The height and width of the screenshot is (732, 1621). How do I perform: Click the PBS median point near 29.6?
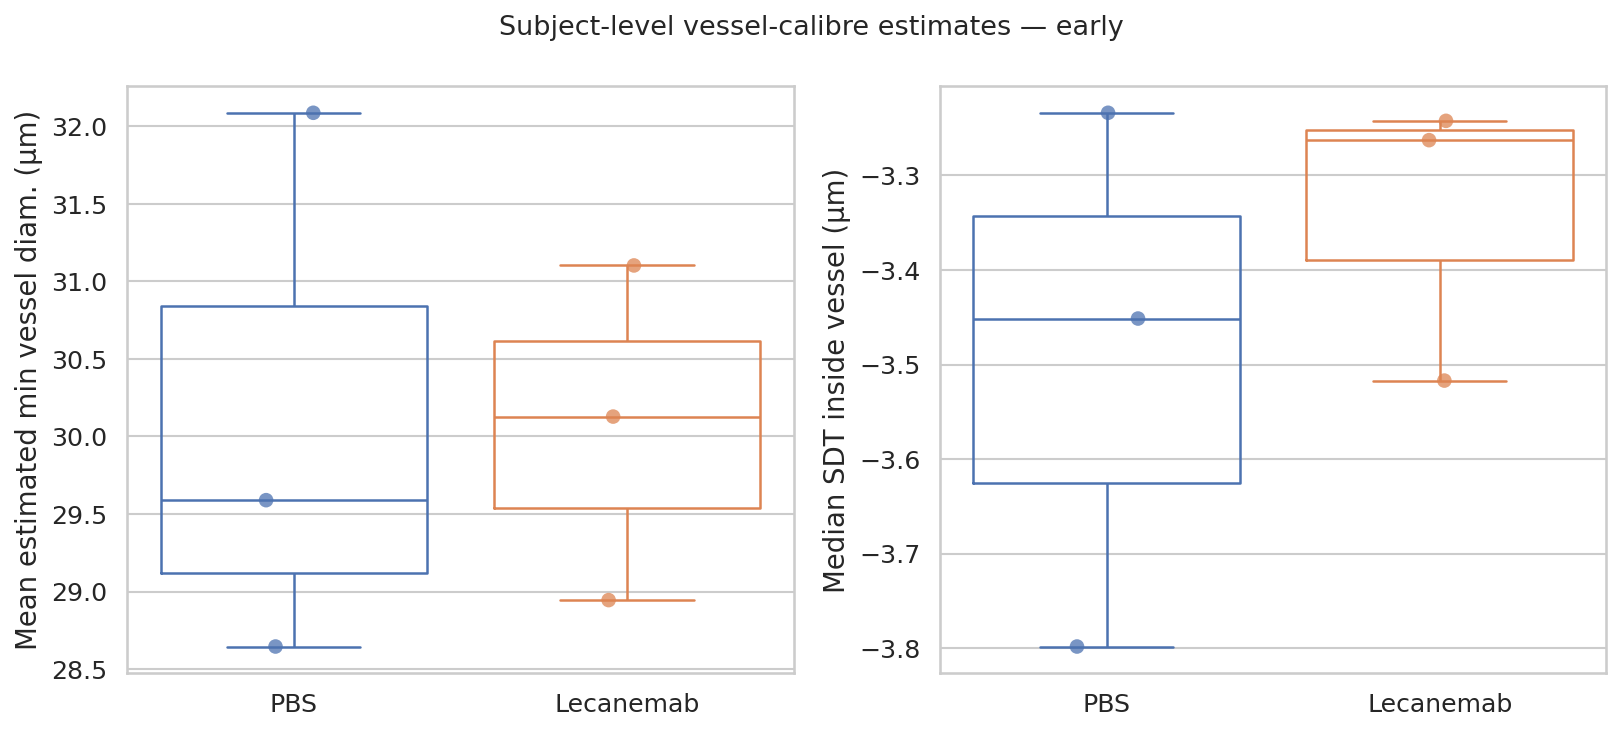(266, 500)
